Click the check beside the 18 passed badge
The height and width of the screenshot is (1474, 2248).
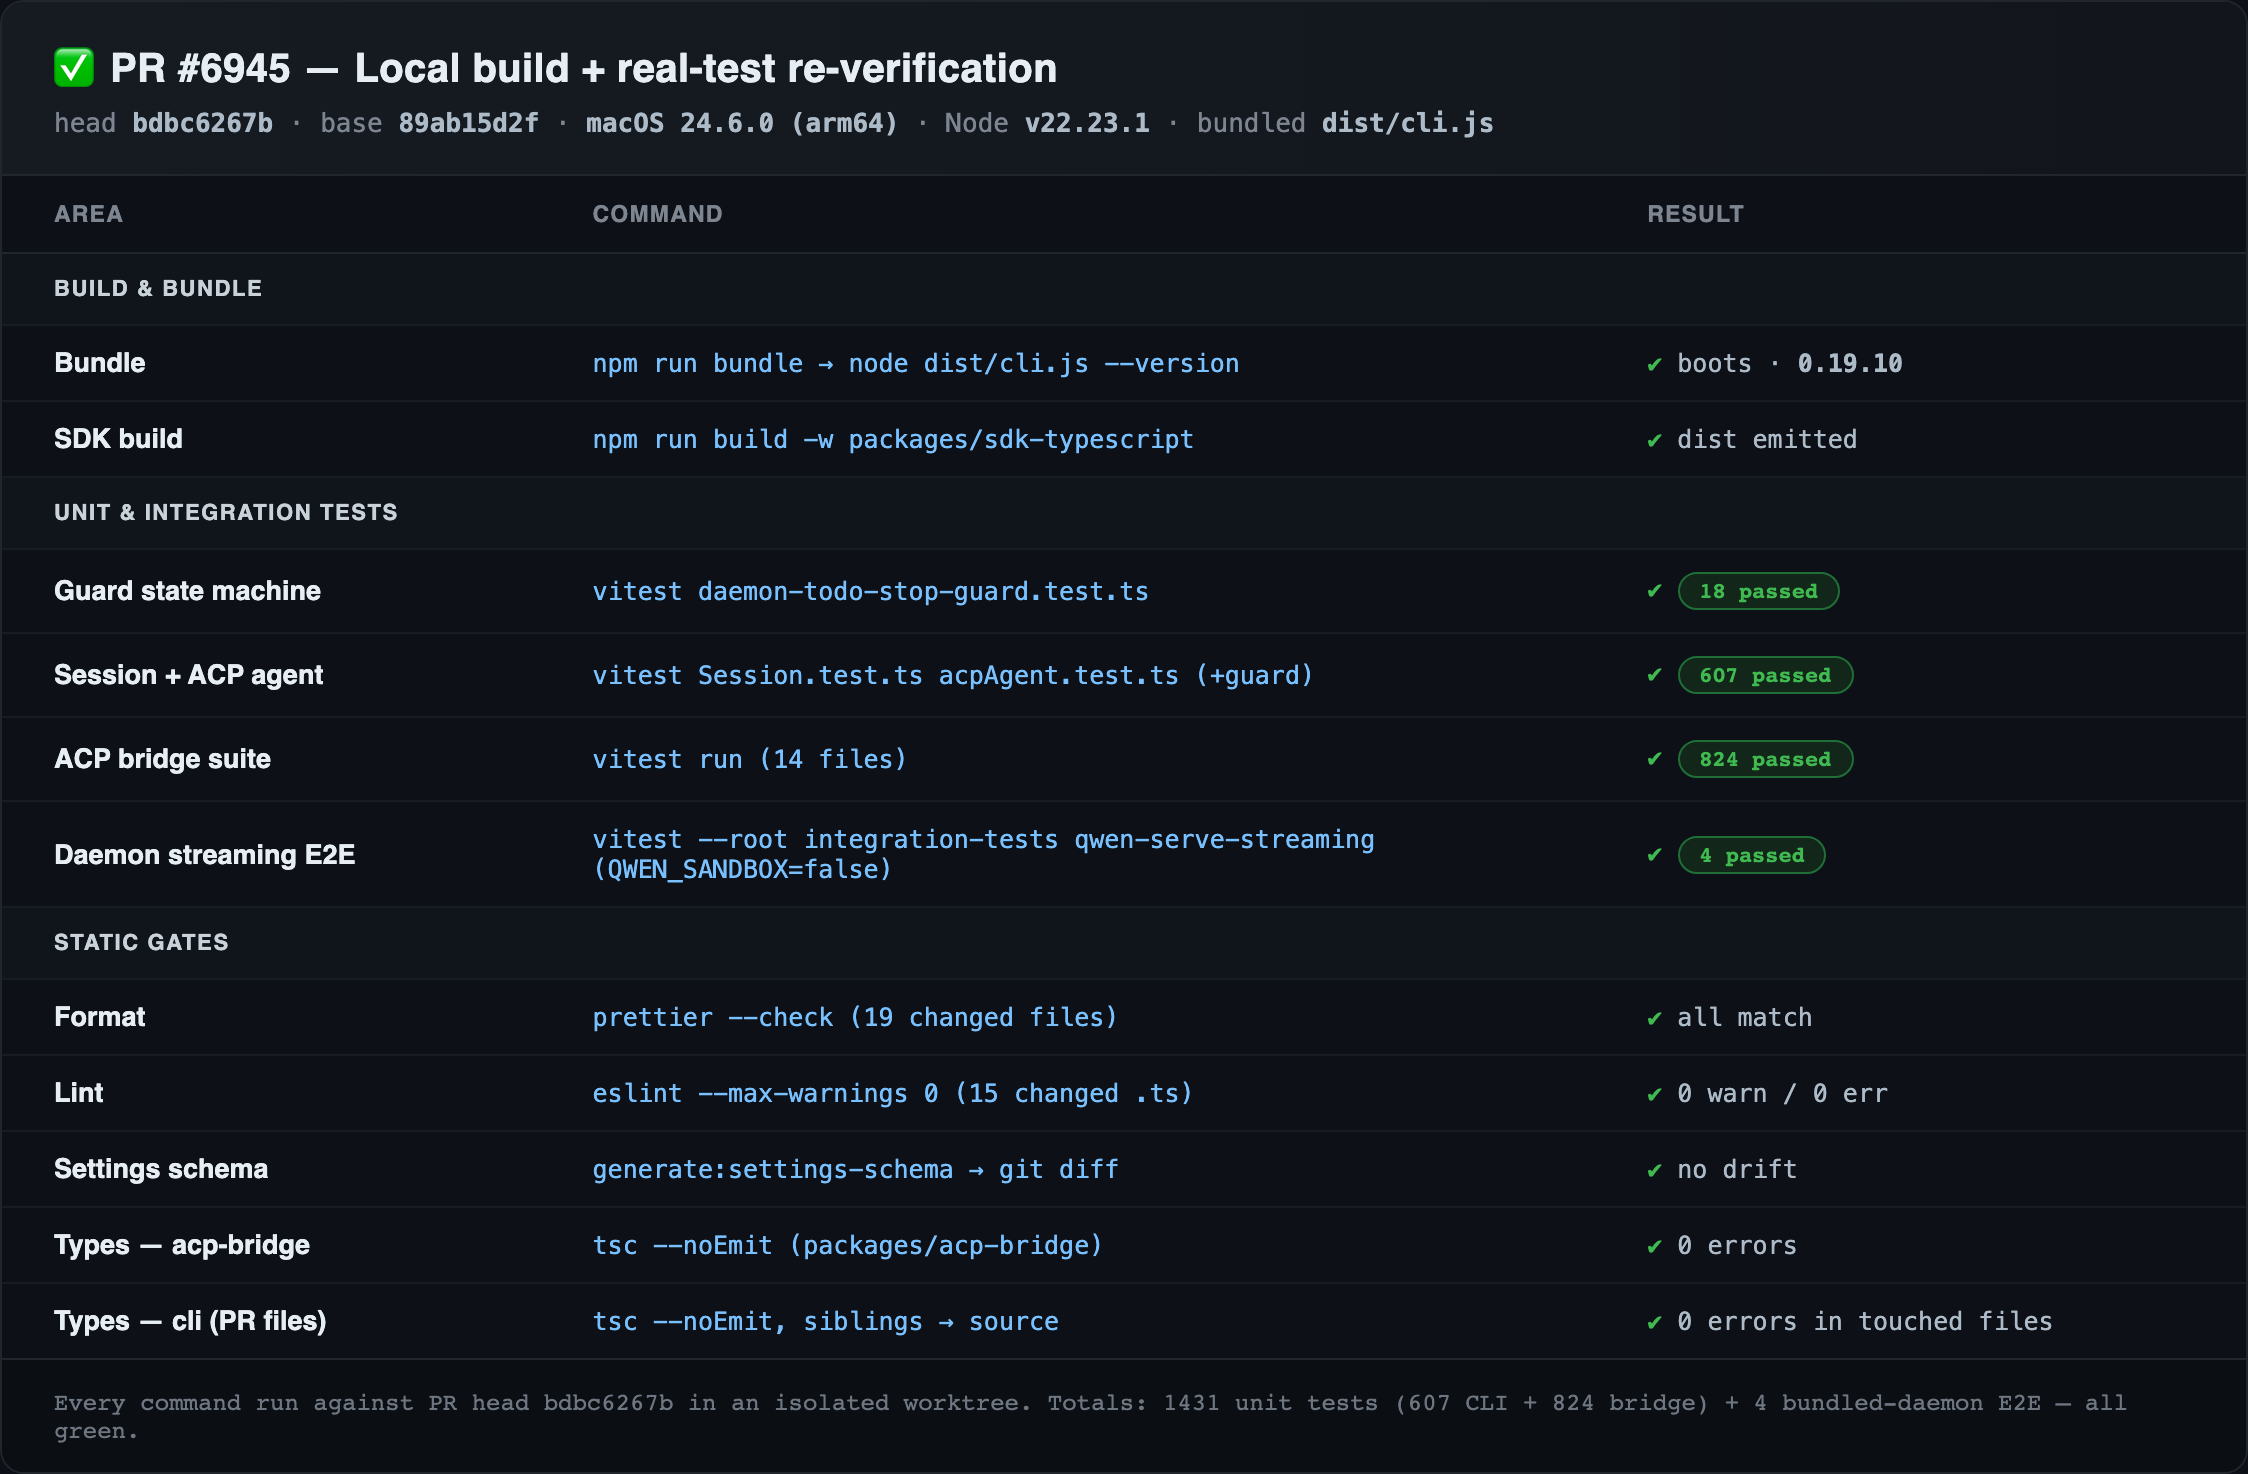[x=1654, y=591]
